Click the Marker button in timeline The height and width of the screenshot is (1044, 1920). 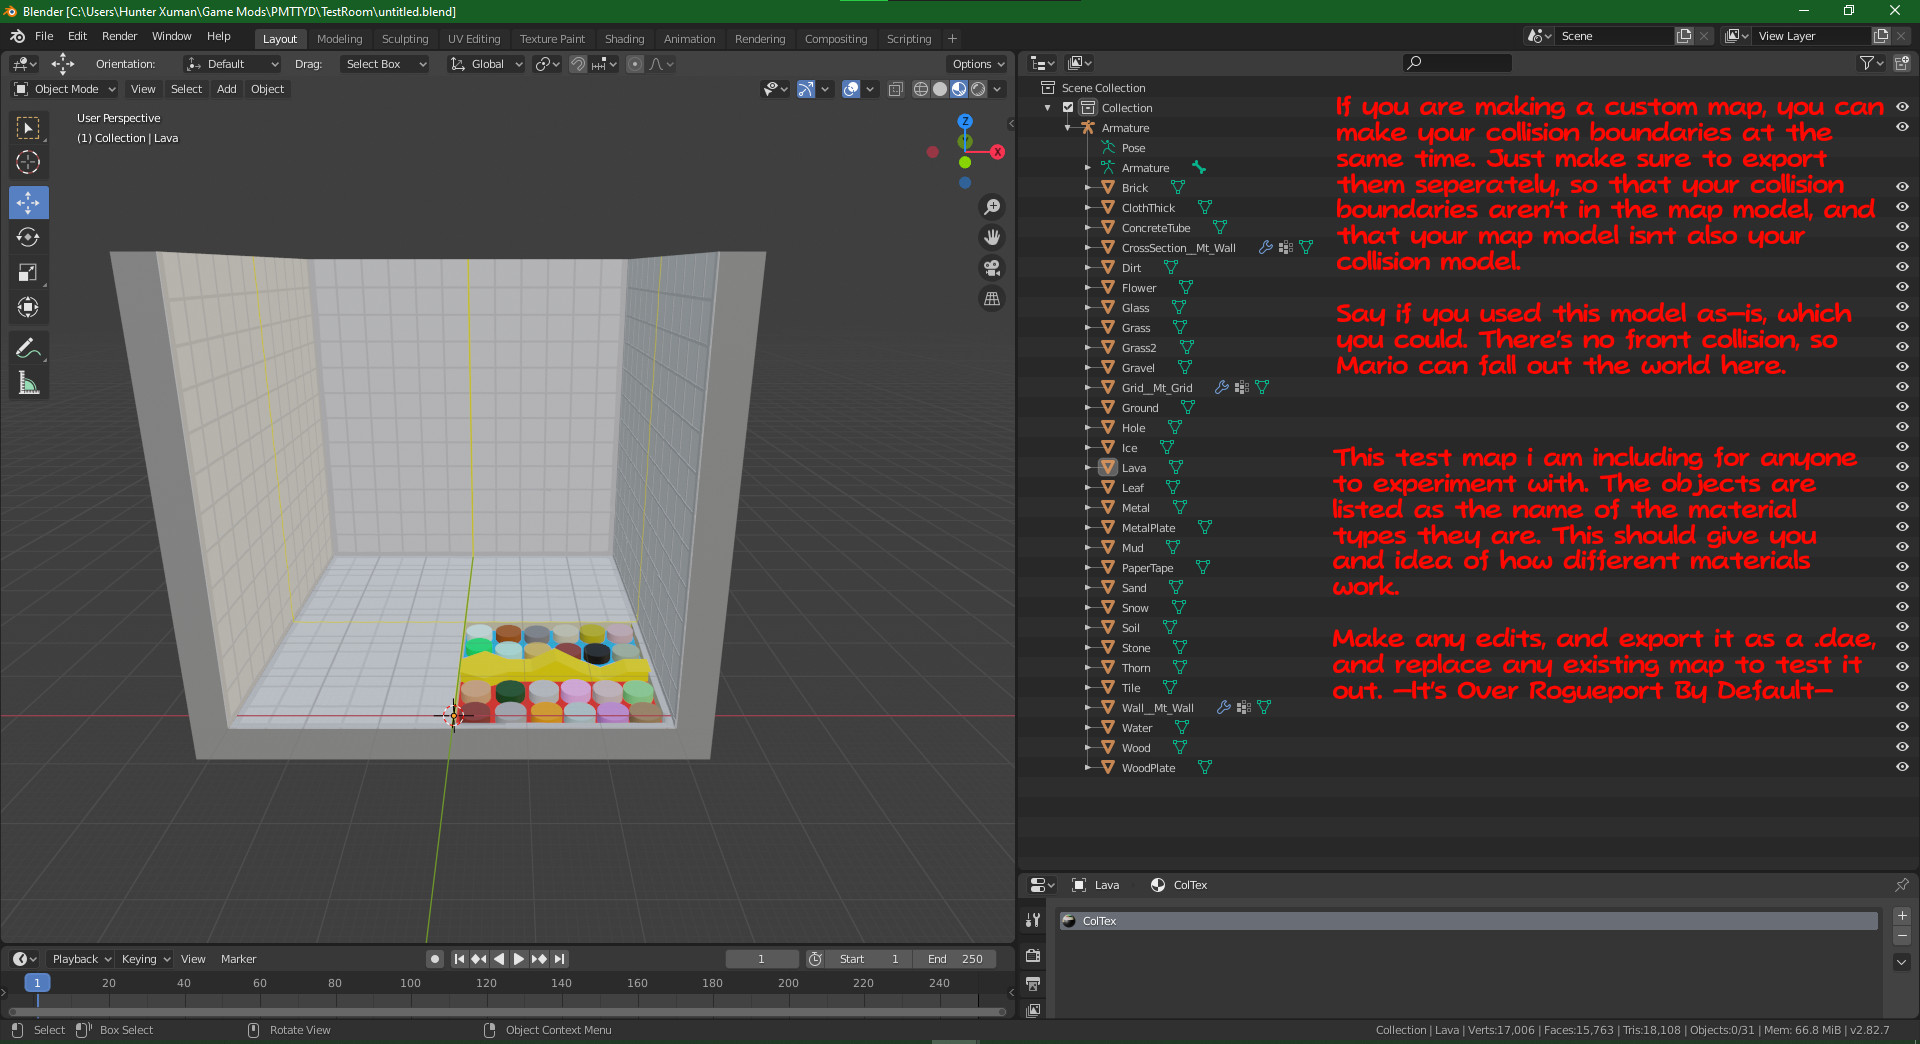[238, 959]
